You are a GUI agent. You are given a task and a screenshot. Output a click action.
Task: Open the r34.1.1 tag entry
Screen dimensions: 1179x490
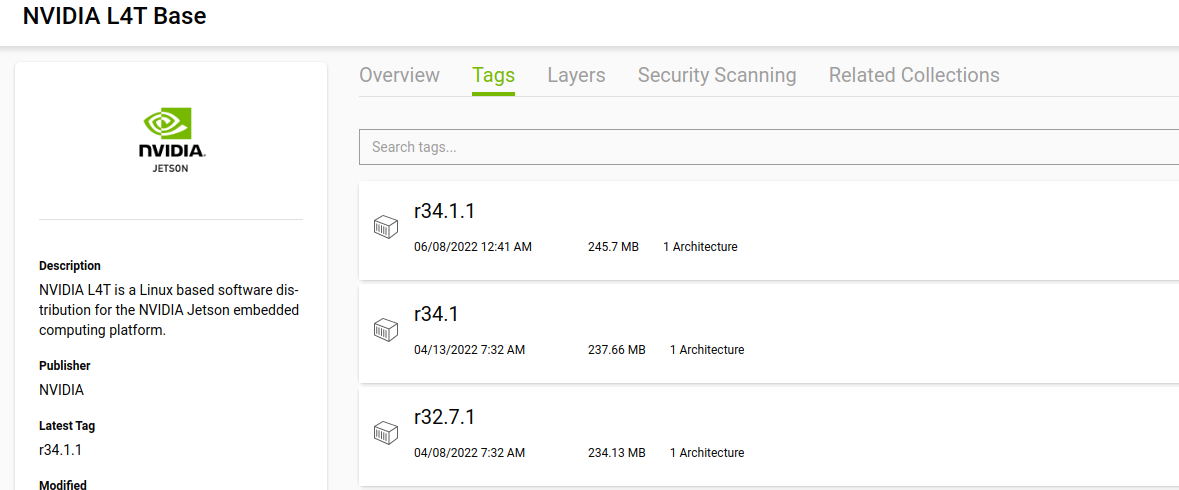tap(444, 211)
